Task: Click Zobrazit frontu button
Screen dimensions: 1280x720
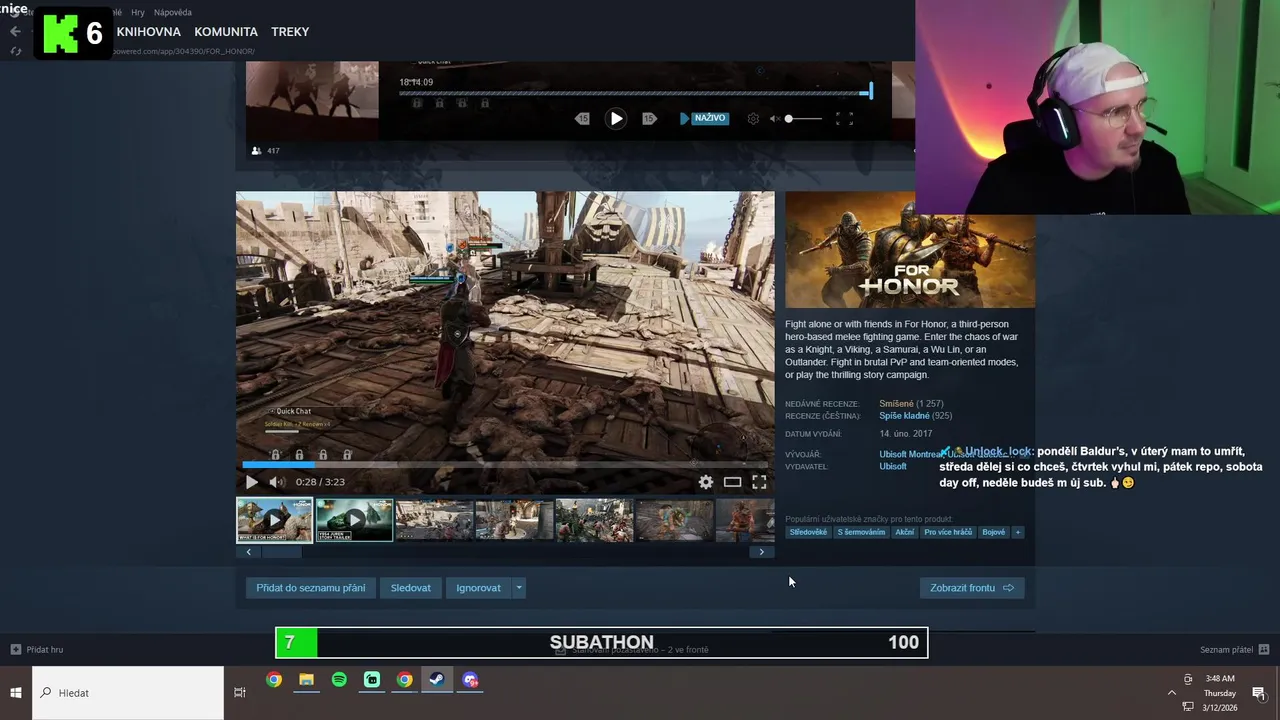Action: point(972,588)
